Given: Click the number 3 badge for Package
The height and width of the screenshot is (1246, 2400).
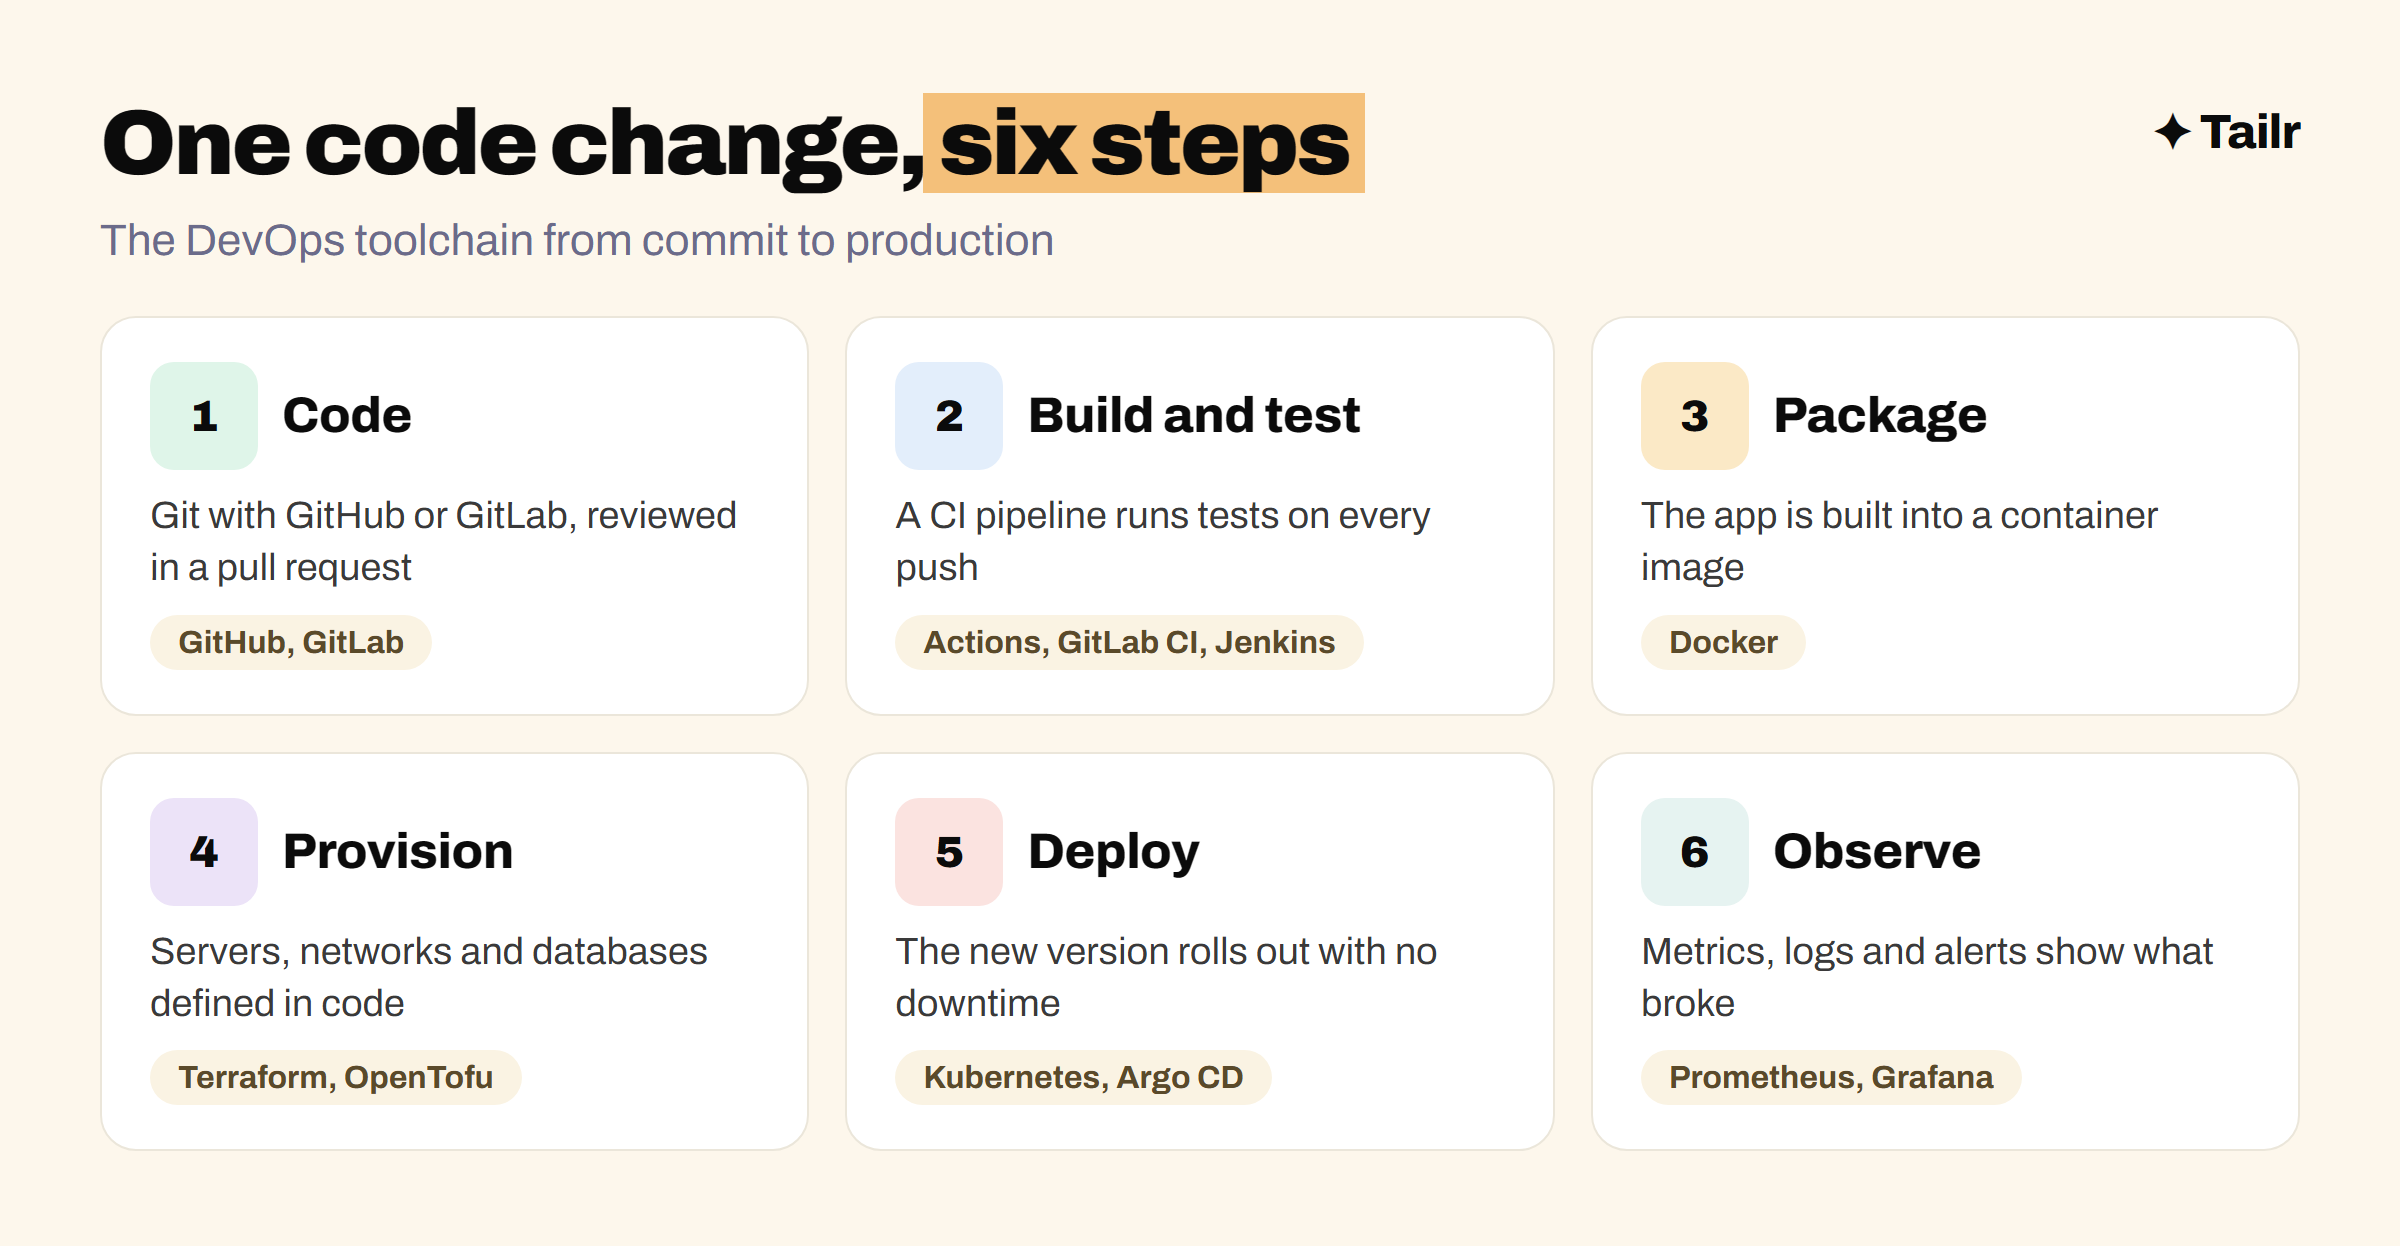Looking at the screenshot, I should 1695,416.
